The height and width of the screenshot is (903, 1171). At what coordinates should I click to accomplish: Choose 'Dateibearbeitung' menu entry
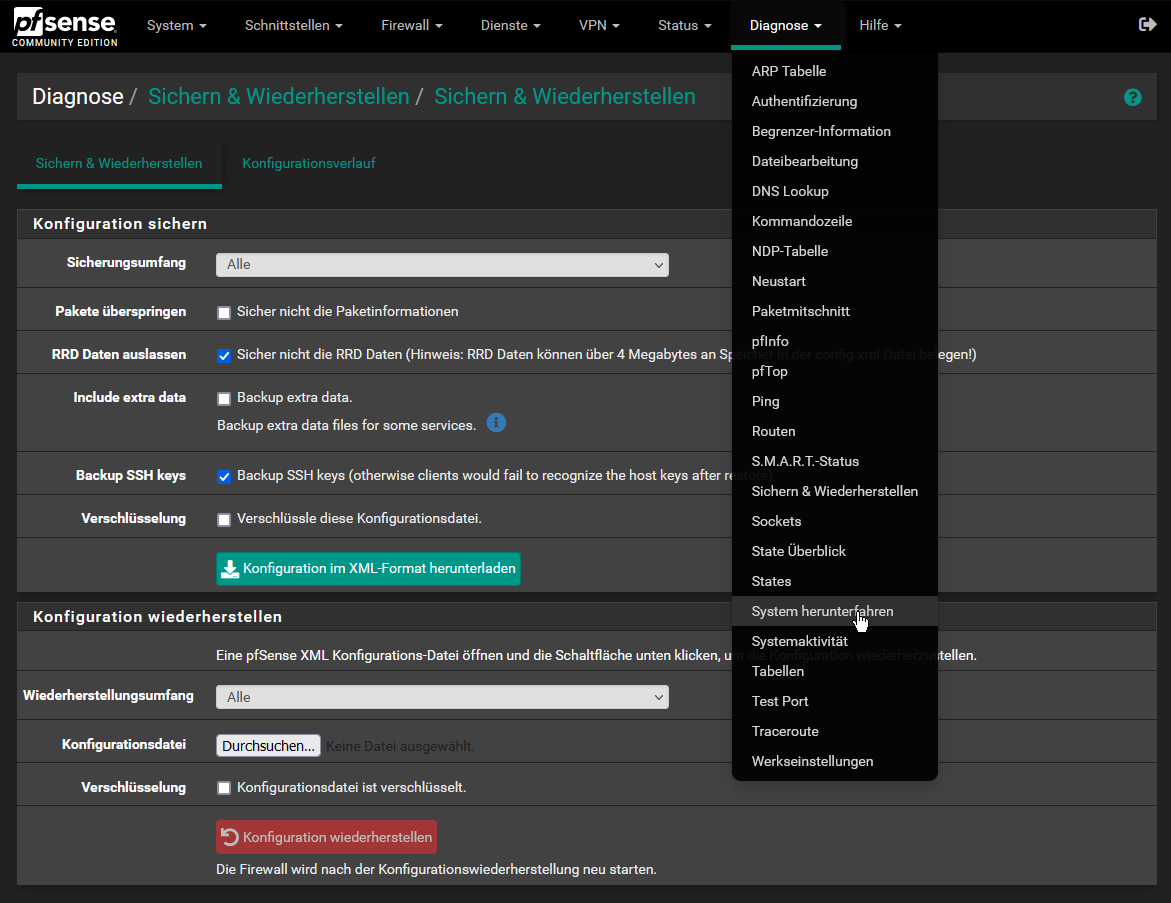tap(834, 161)
